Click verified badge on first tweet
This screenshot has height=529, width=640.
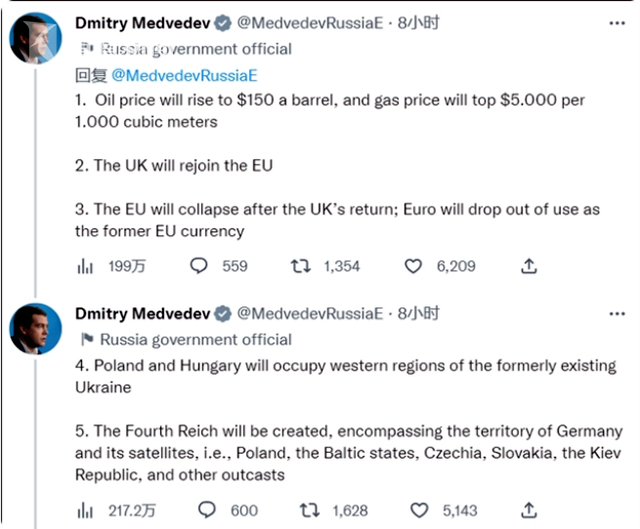(x=222, y=23)
